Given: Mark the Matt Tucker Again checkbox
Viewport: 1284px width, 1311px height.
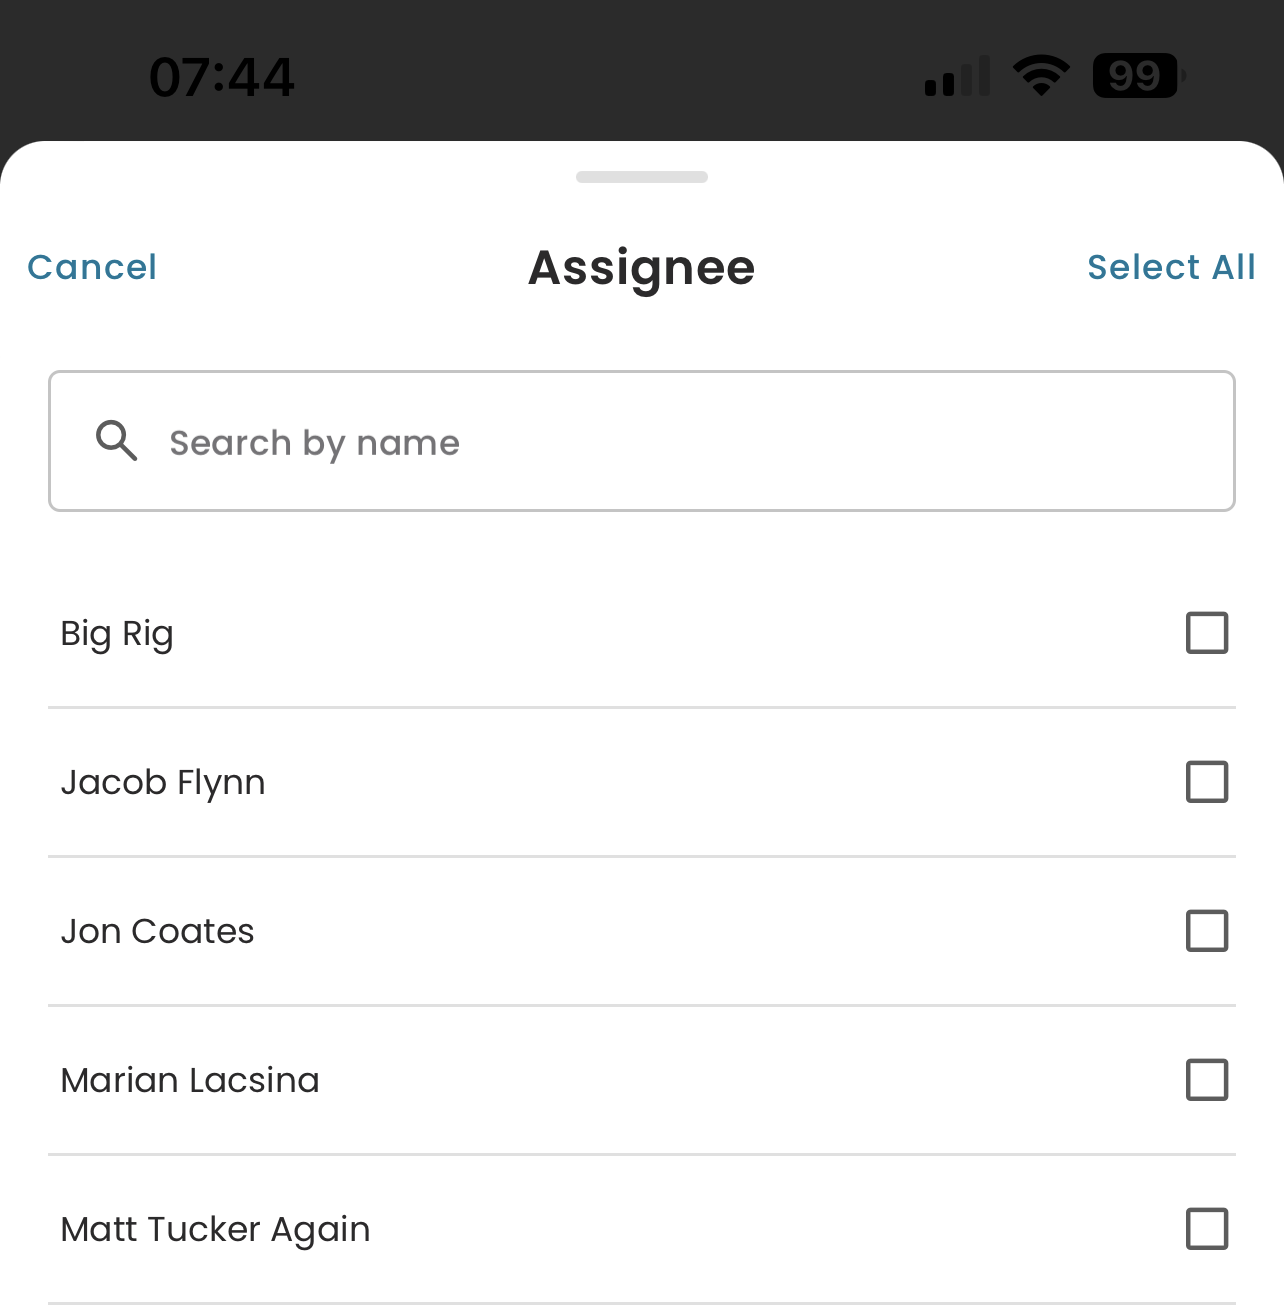Looking at the screenshot, I should 1207,1229.
